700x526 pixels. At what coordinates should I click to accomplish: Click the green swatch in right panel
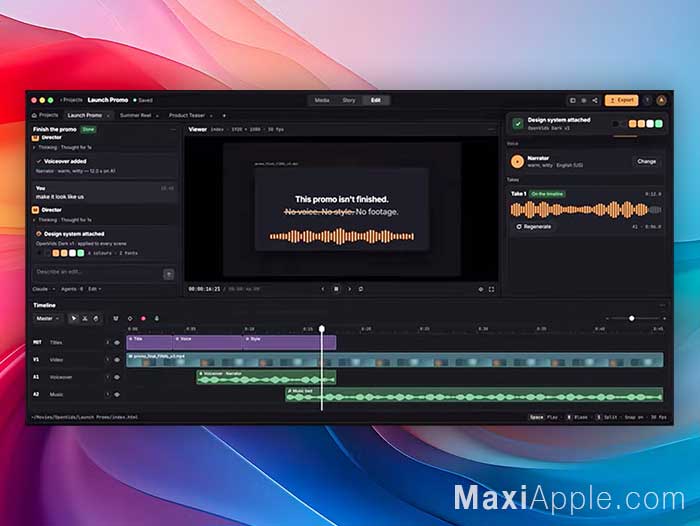coord(659,124)
